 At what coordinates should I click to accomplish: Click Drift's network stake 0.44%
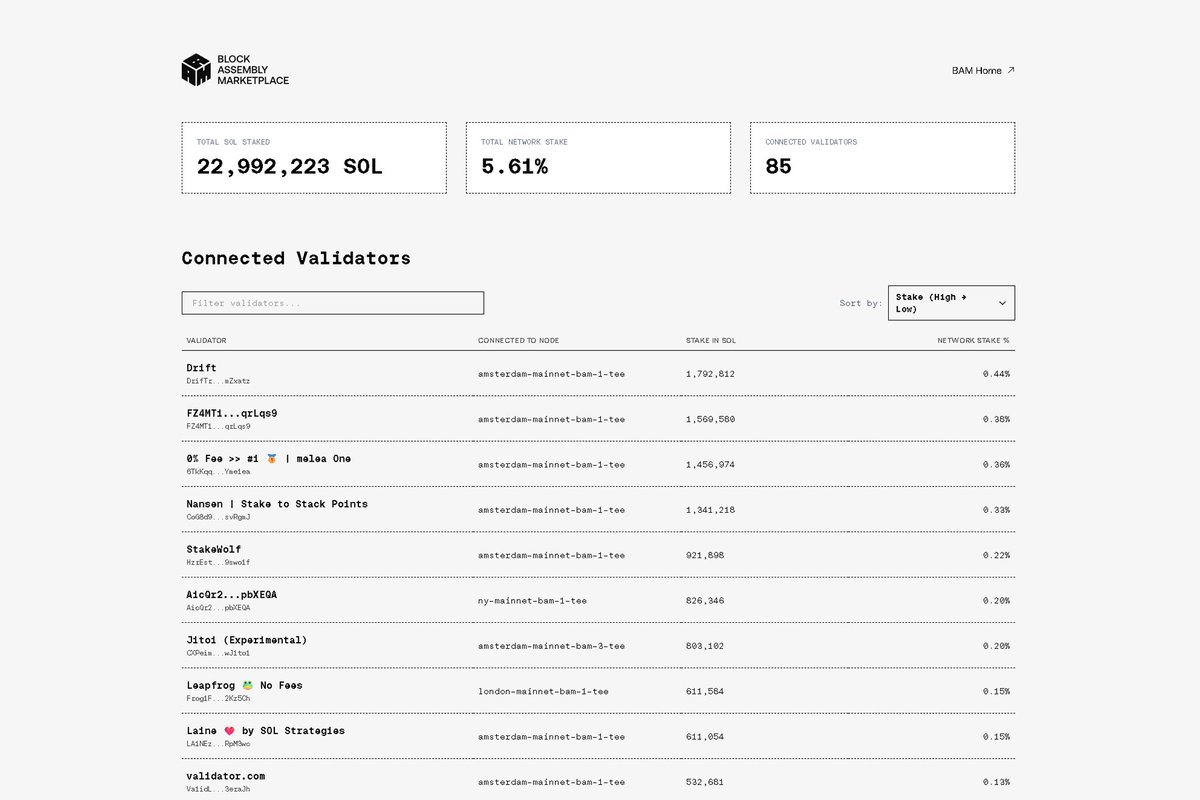(995, 374)
